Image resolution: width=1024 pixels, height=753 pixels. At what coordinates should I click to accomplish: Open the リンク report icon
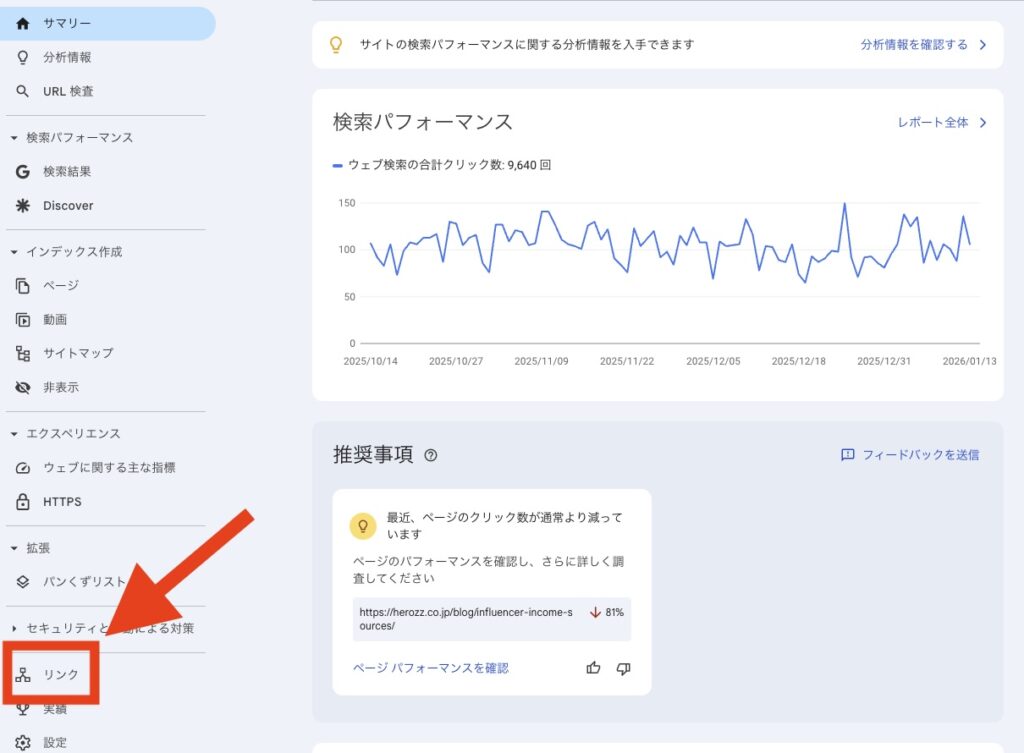coord(23,674)
